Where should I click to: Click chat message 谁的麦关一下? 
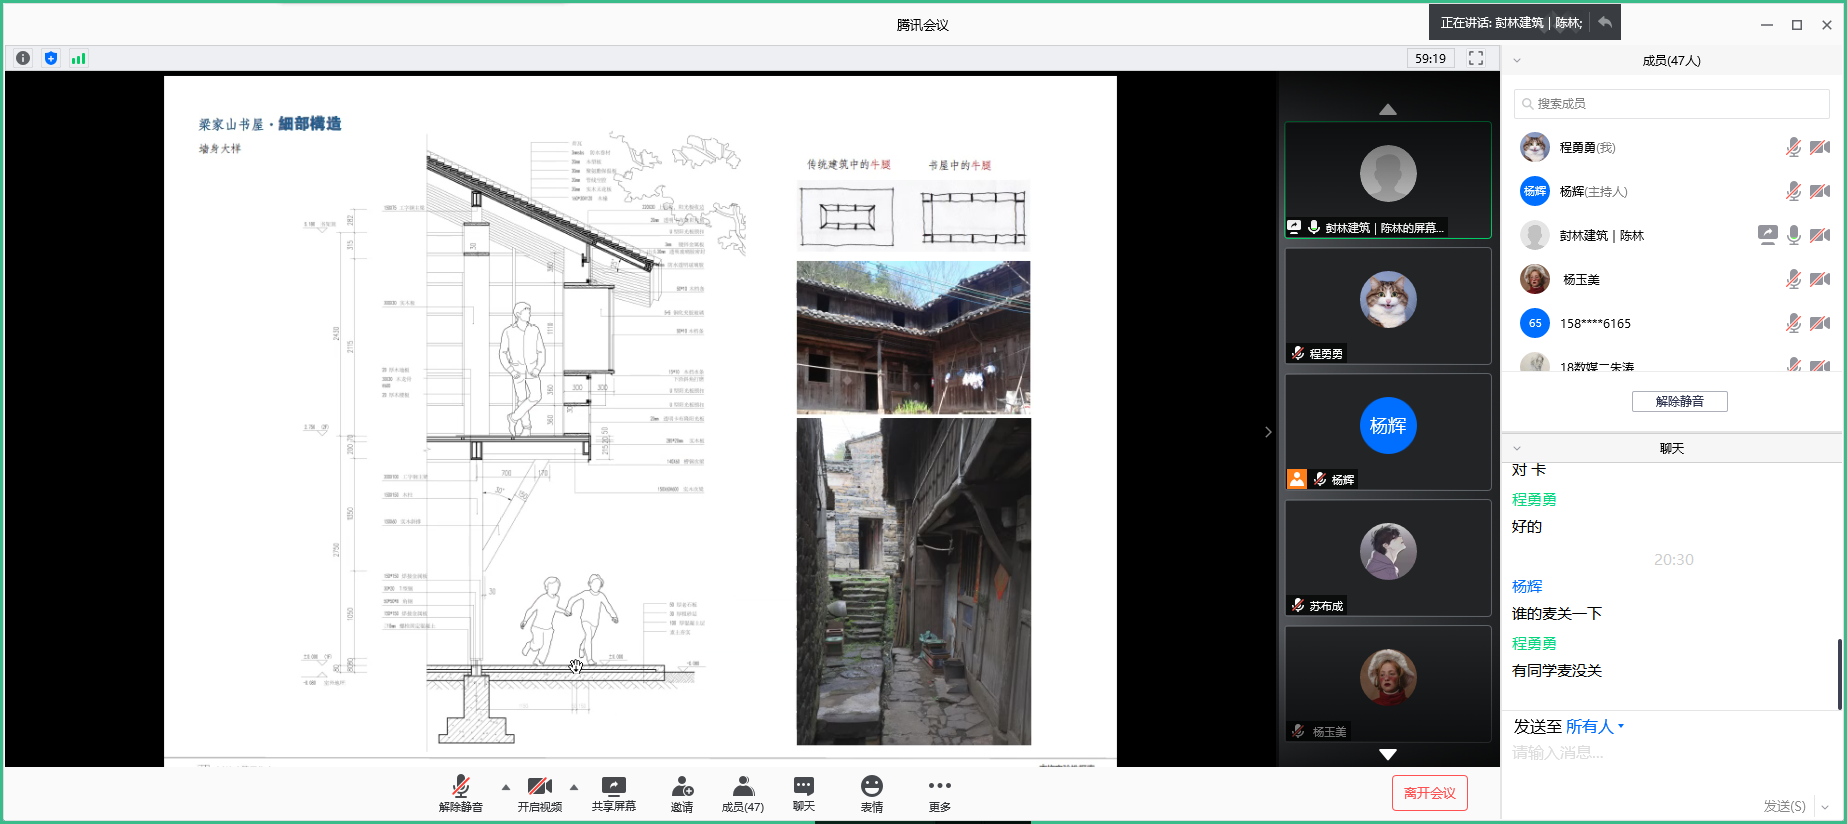point(1557,613)
